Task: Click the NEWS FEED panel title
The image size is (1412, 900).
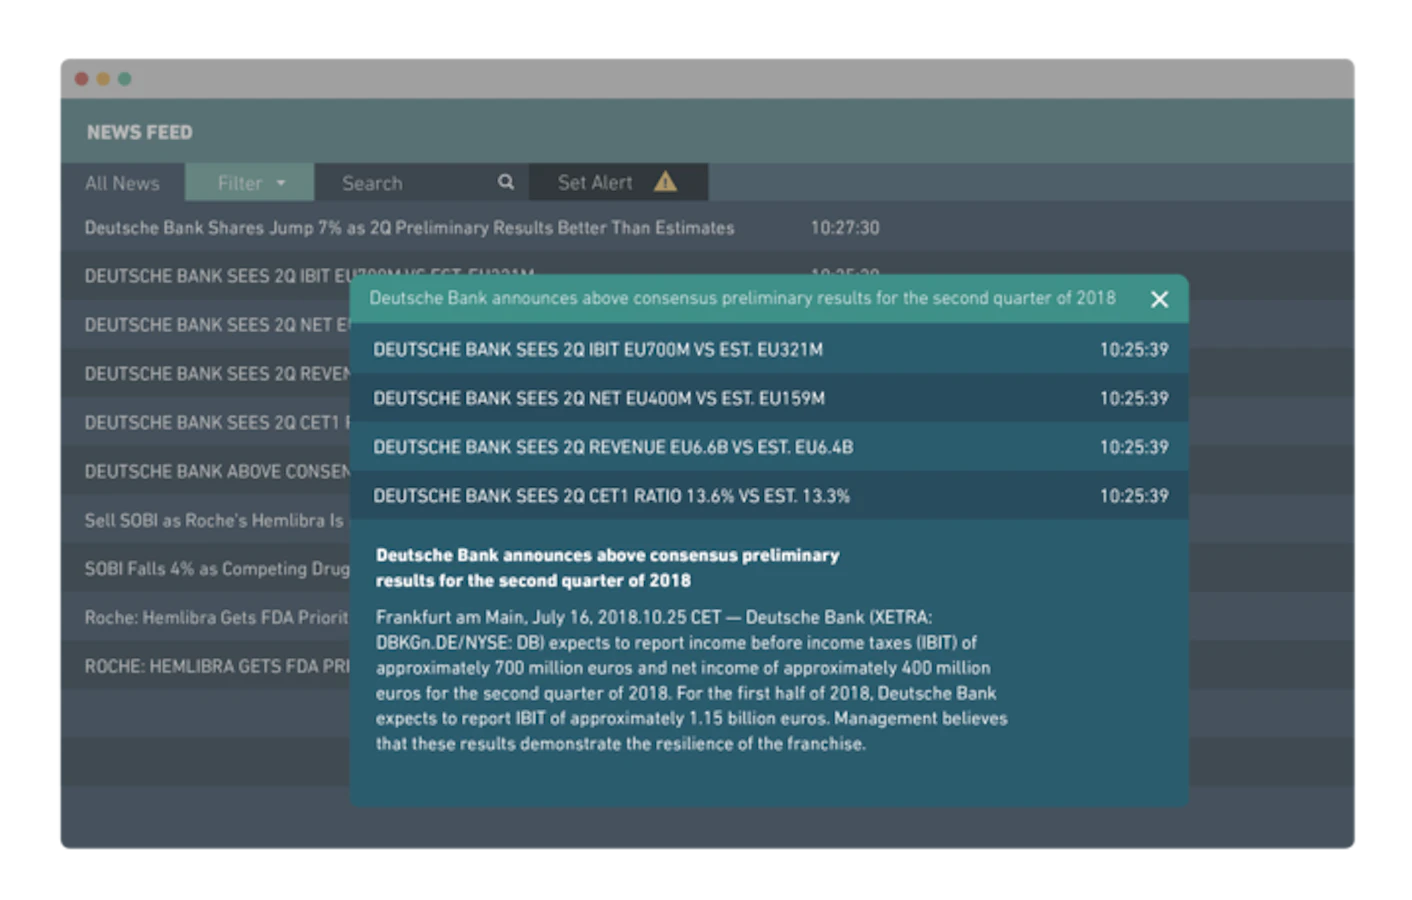Action: click(139, 132)
